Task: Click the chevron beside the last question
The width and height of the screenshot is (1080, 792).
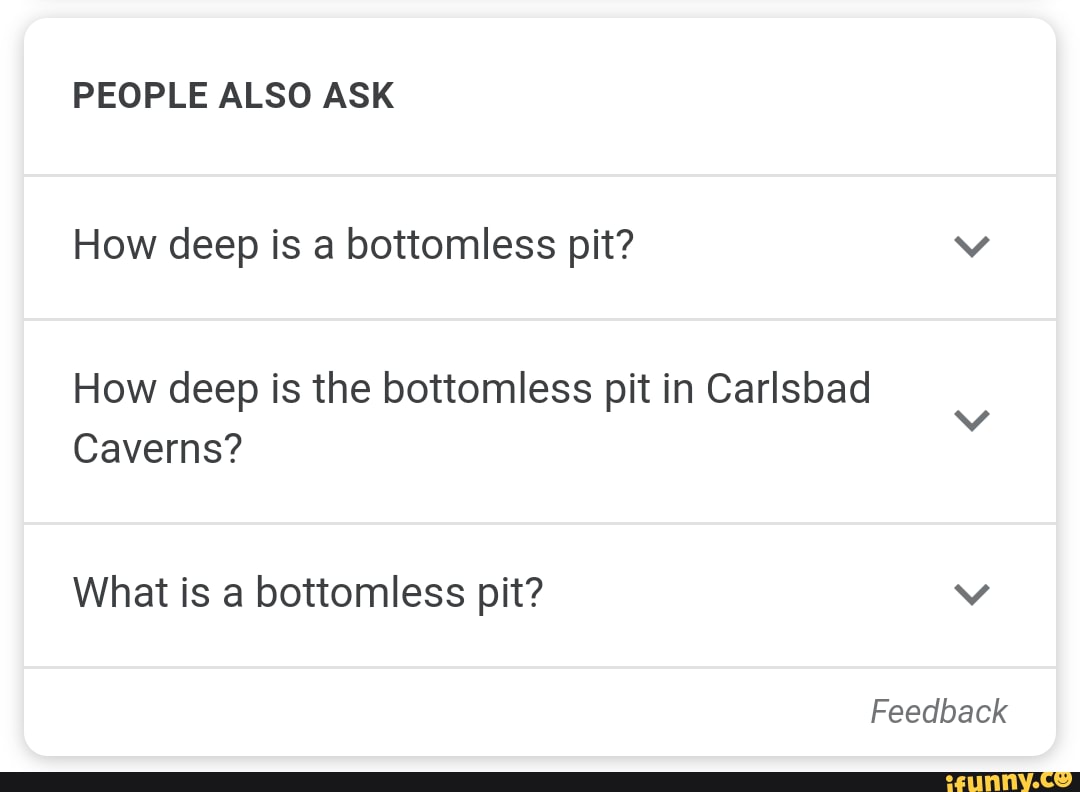Action: click(971, 594)
